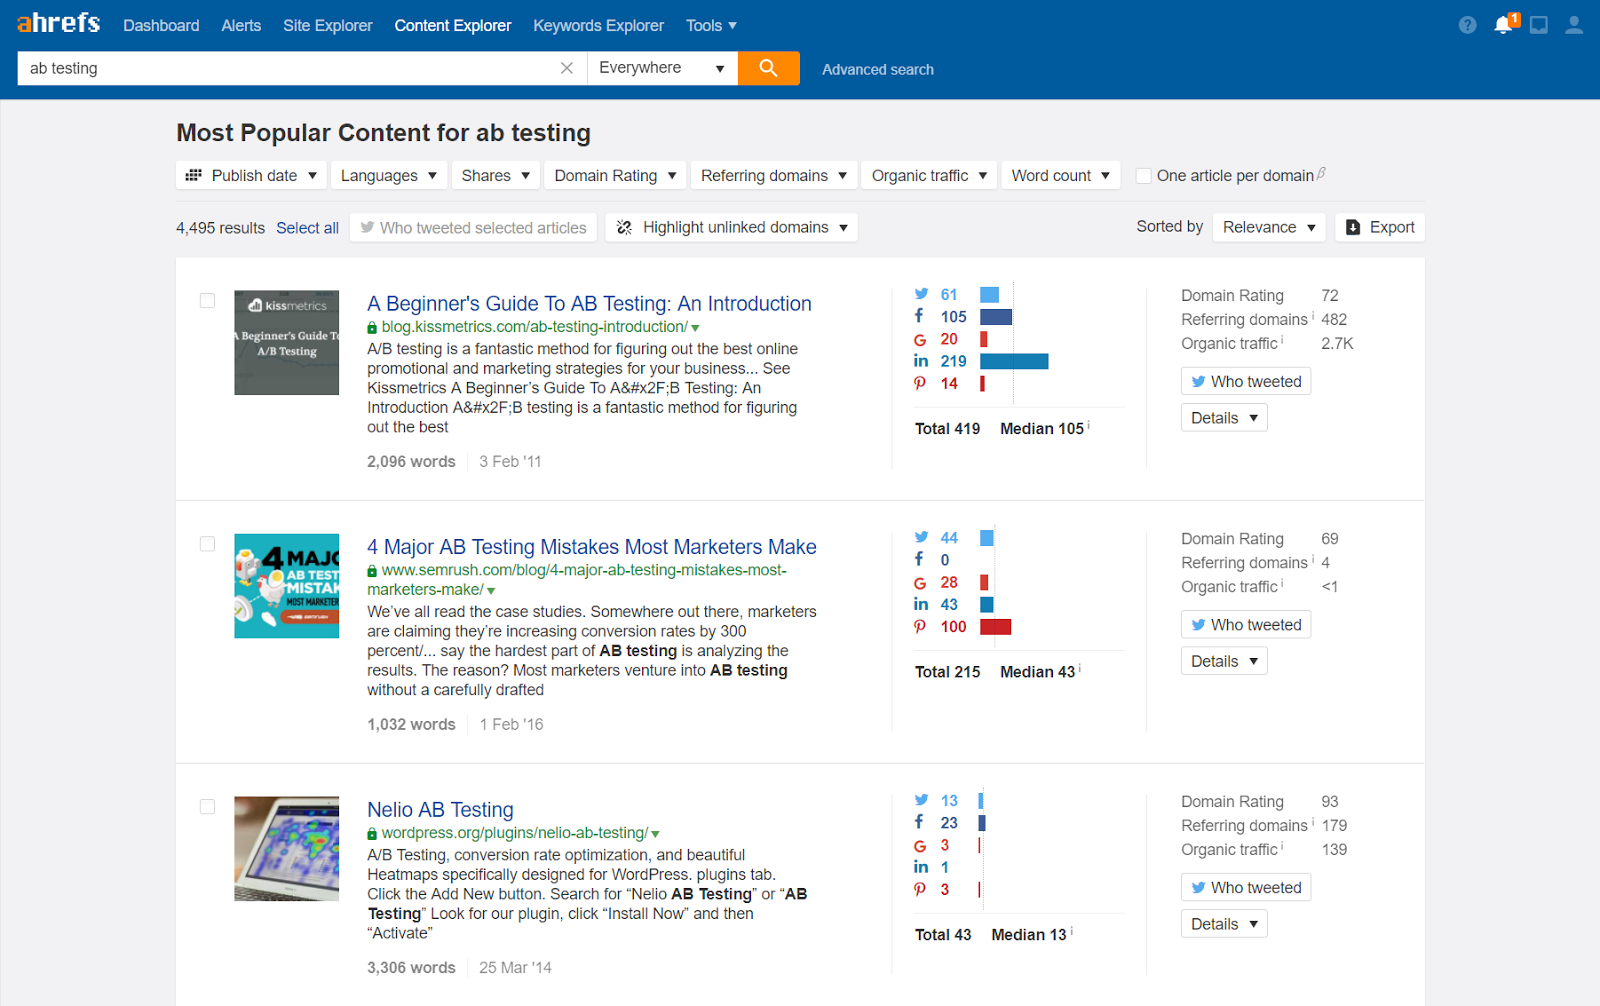Click the orange search magnifier button
Screen dimensions: 1600x1006
[x=768, y=68]
